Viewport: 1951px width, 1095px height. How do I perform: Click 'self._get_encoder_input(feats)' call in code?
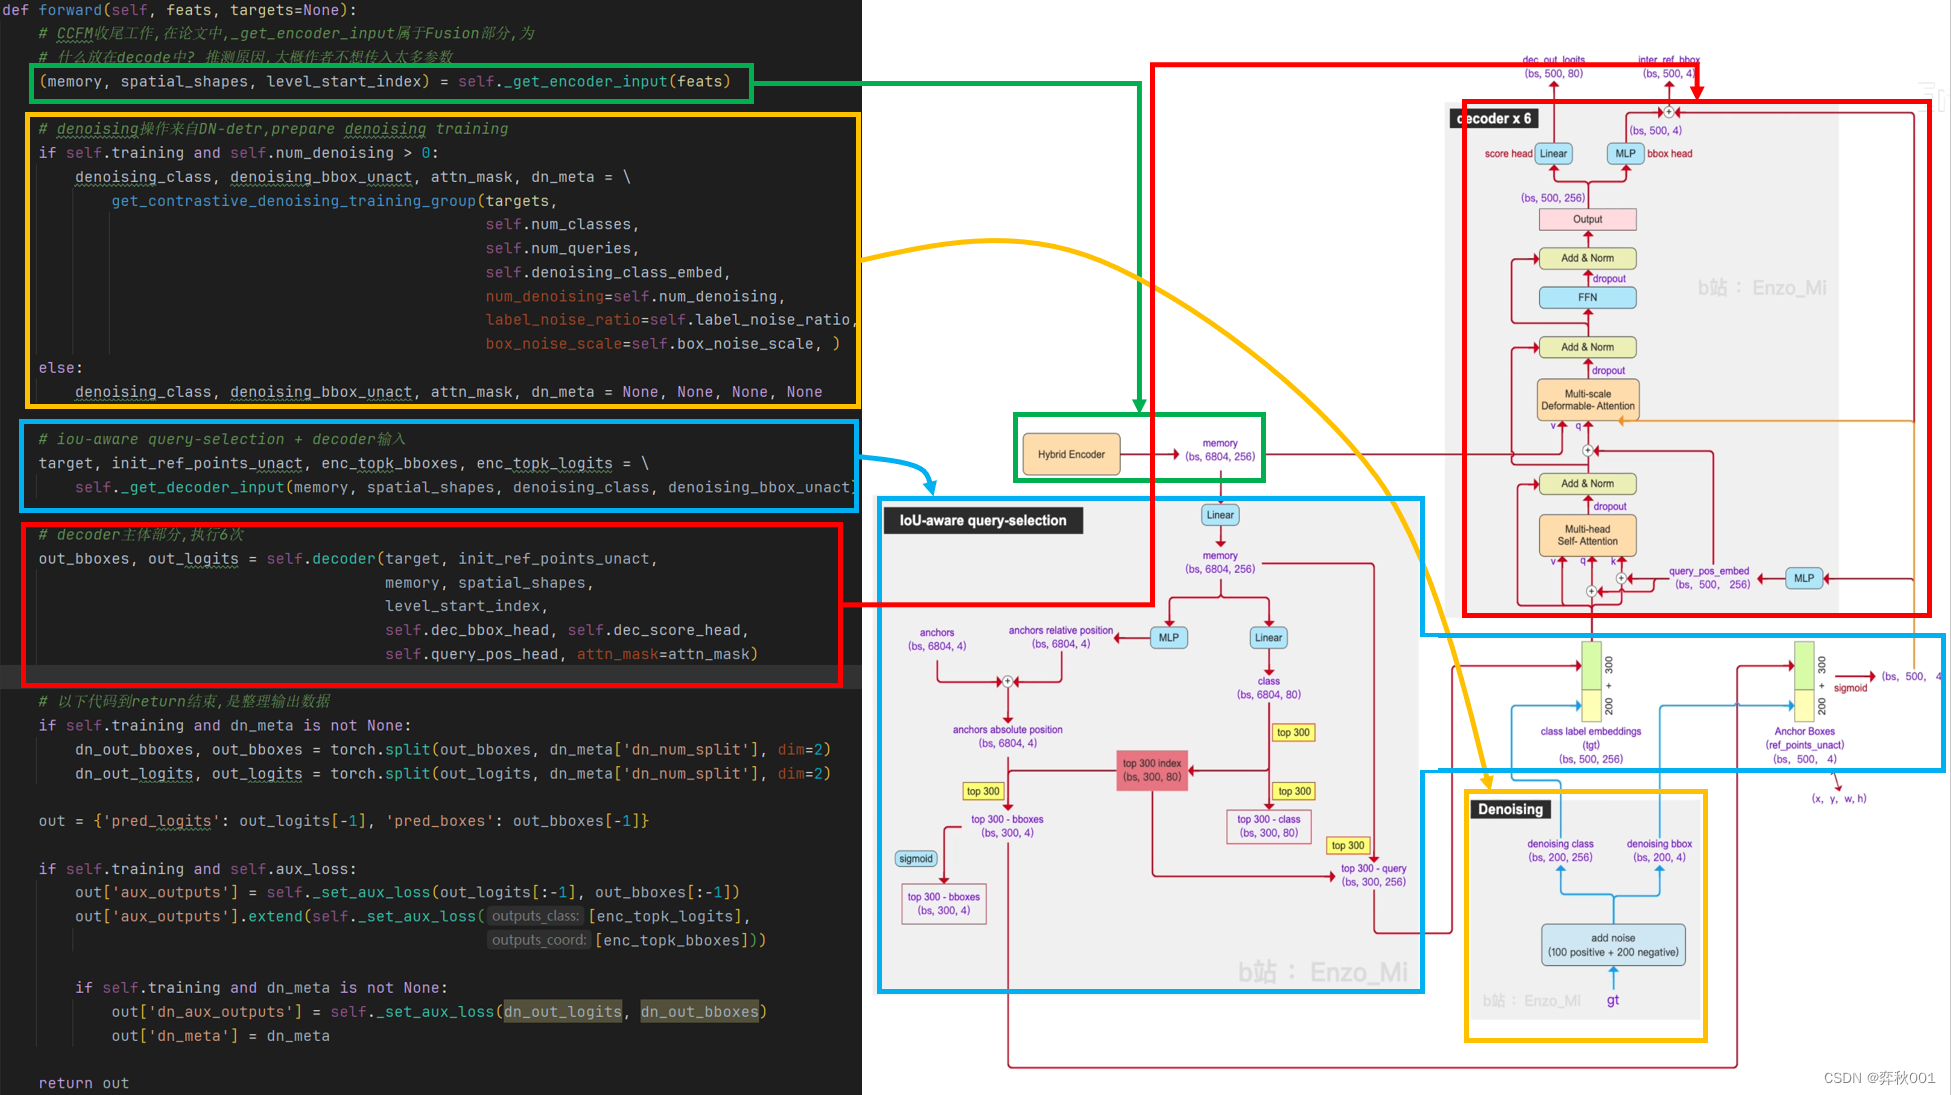[594, 82]
